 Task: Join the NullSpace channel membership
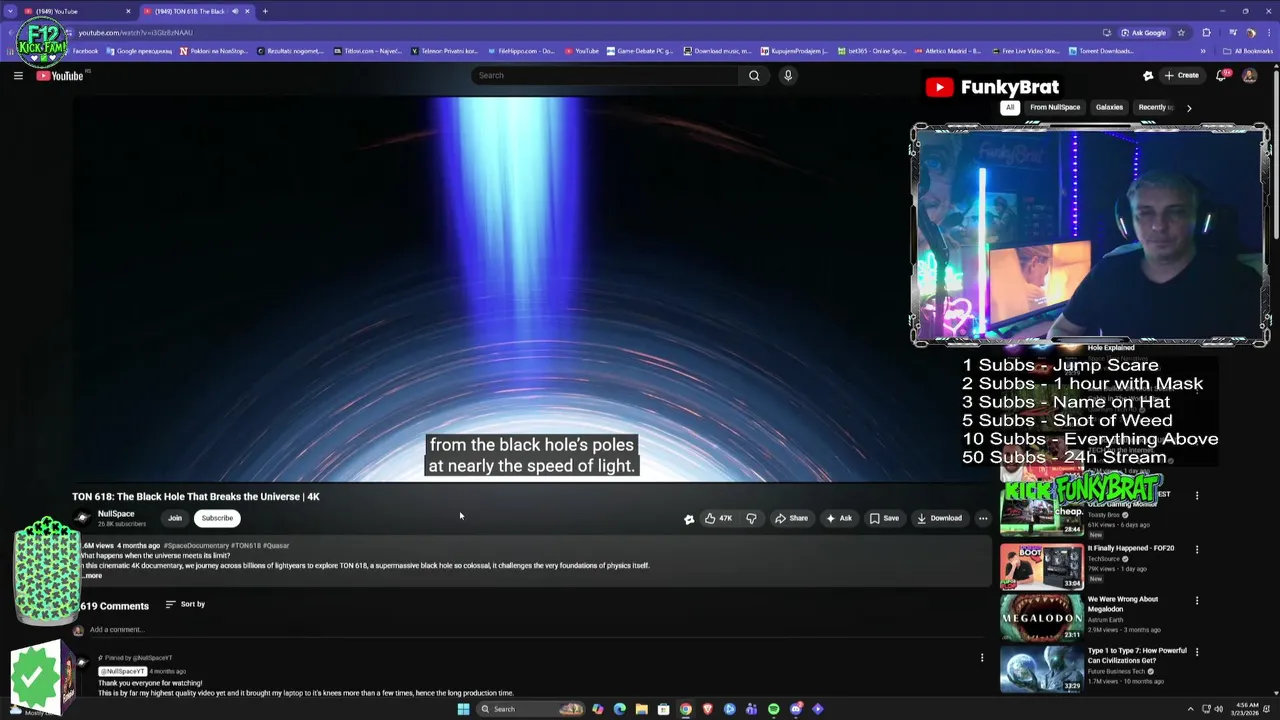tap(175, 518)
